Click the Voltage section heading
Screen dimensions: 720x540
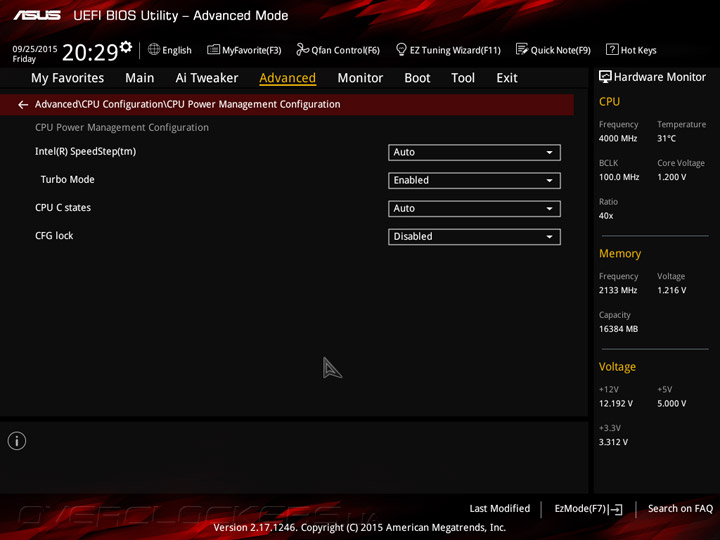[617, 367]
